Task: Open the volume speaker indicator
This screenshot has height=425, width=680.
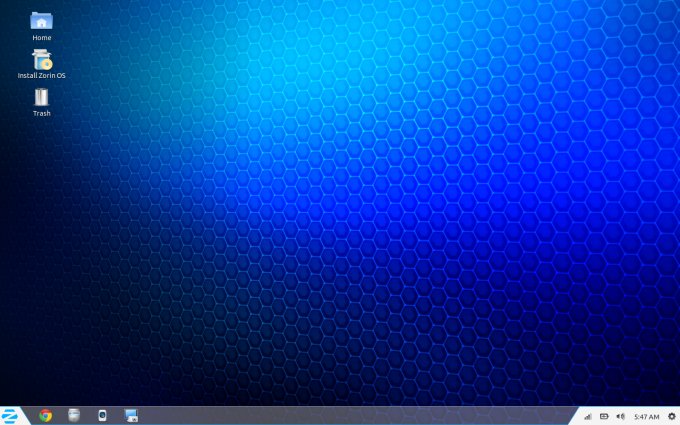Action: coord(621,416)
